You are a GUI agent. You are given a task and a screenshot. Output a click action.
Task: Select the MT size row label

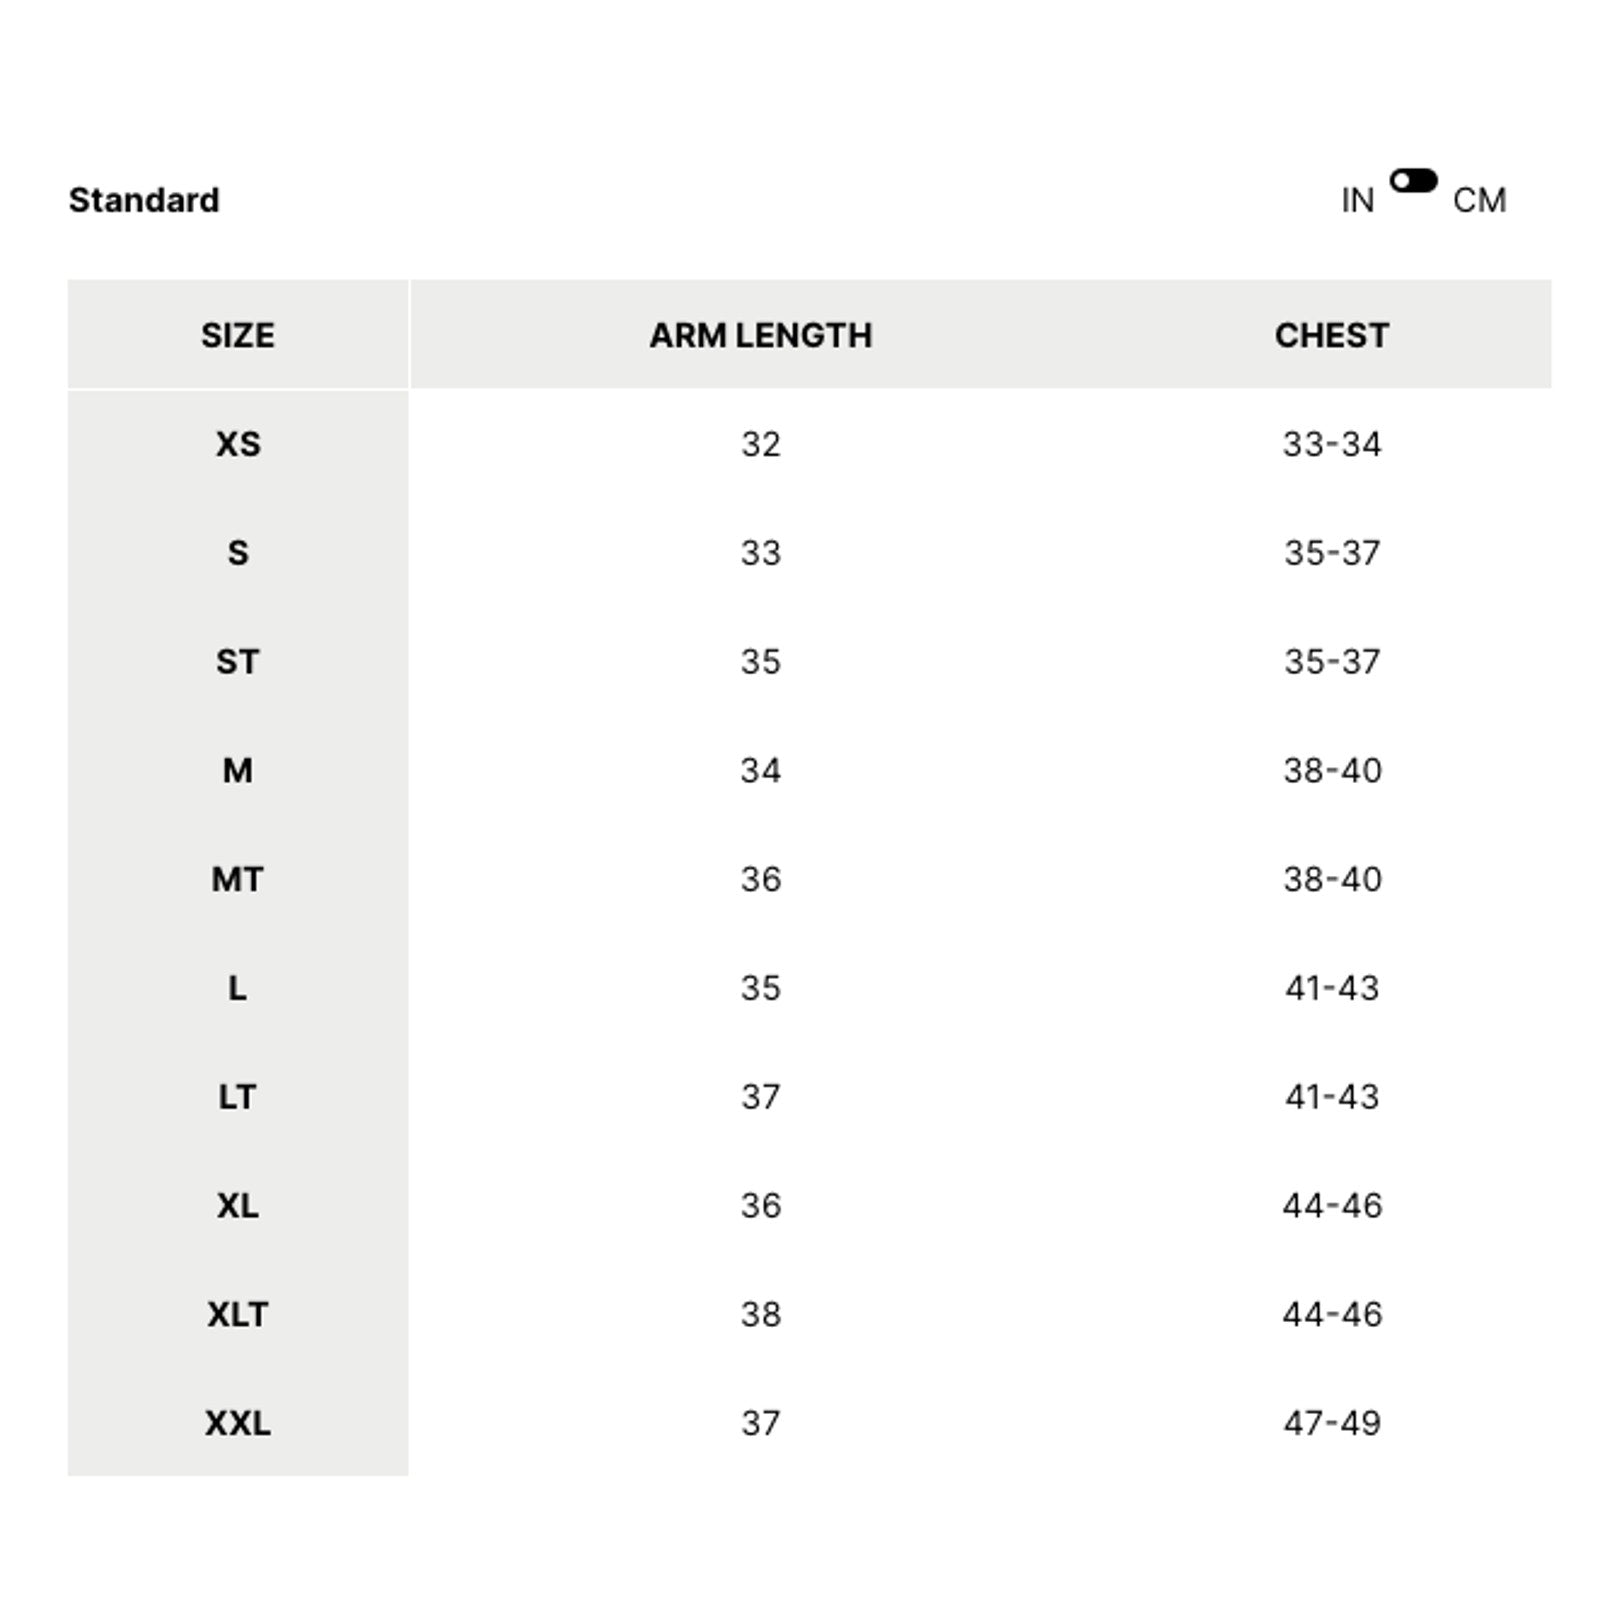[238, 880]
